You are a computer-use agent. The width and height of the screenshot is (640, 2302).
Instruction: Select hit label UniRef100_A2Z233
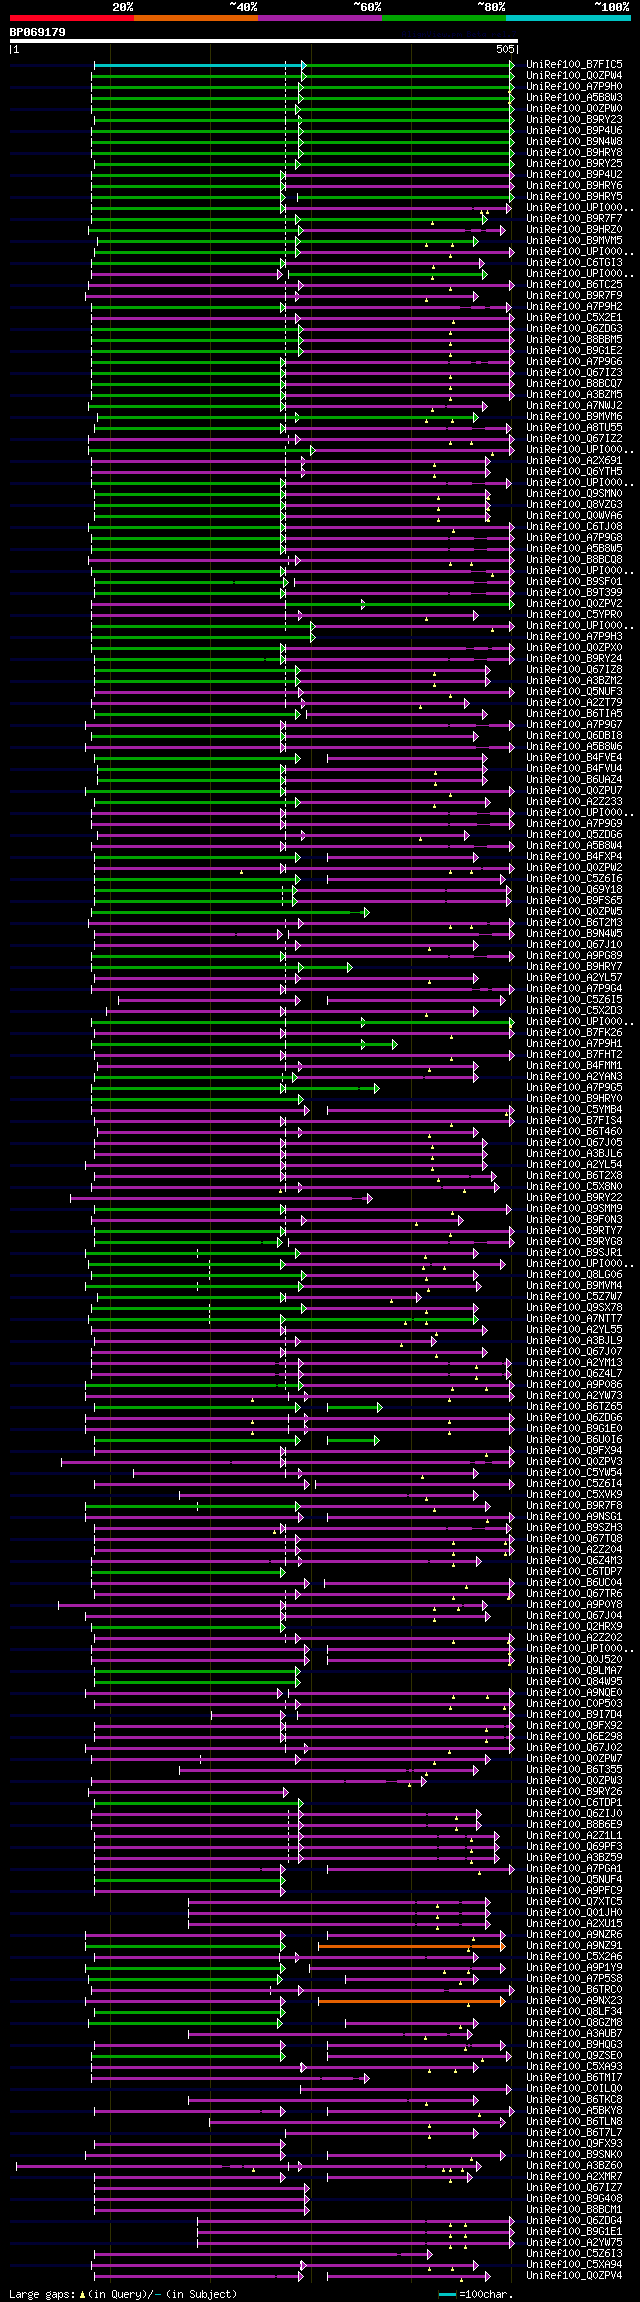pyautogui.click(x=574, y=801)
